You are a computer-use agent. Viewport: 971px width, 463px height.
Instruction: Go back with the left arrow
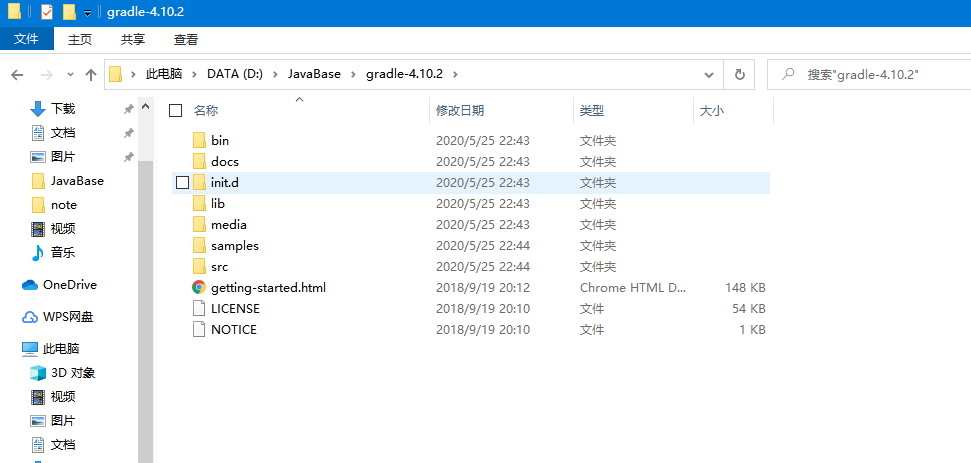17,75
